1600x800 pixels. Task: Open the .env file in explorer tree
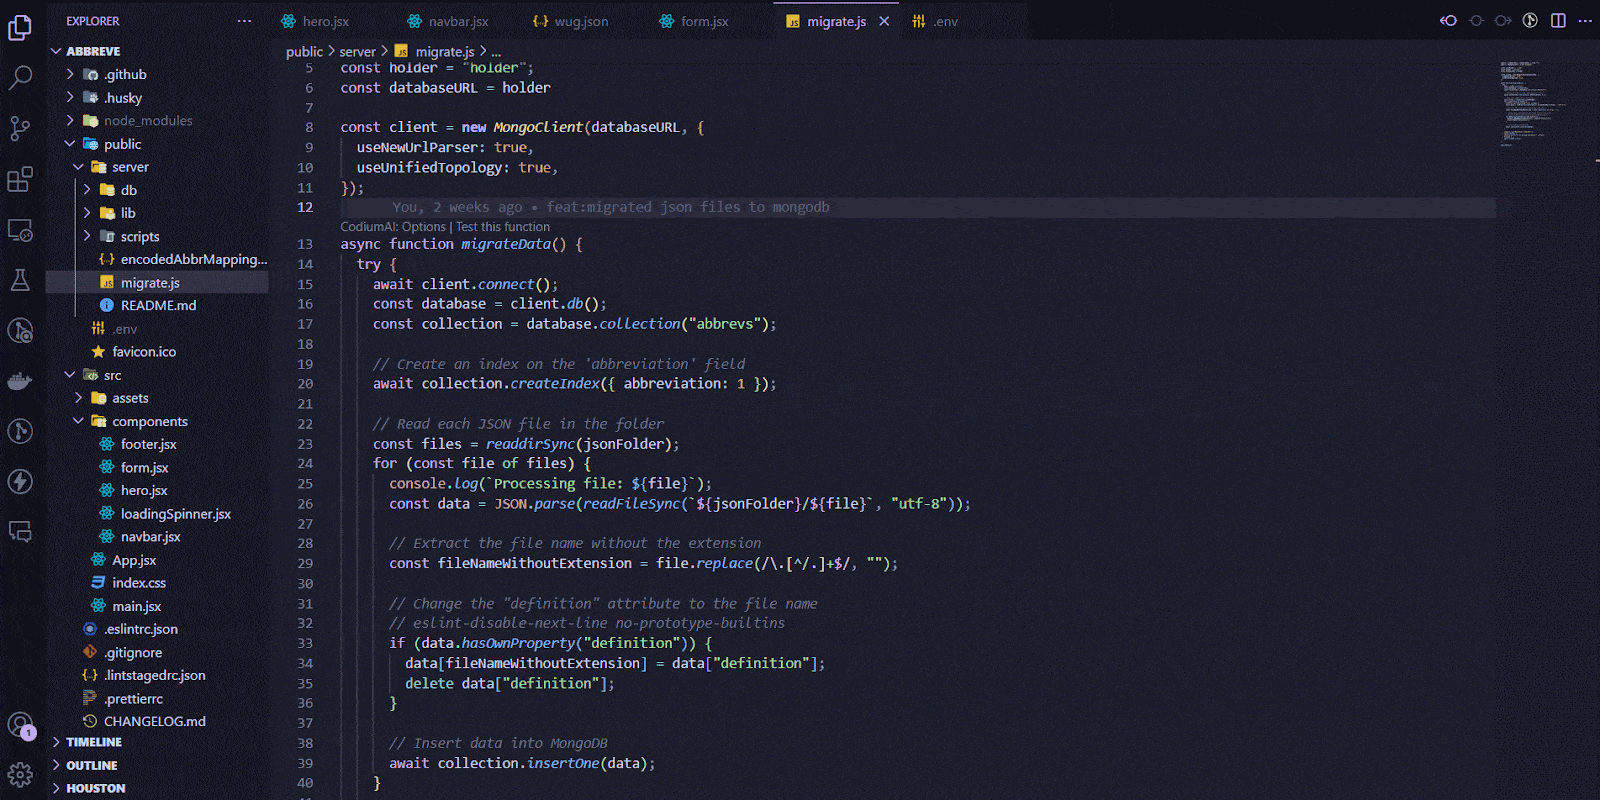(125, 329)
